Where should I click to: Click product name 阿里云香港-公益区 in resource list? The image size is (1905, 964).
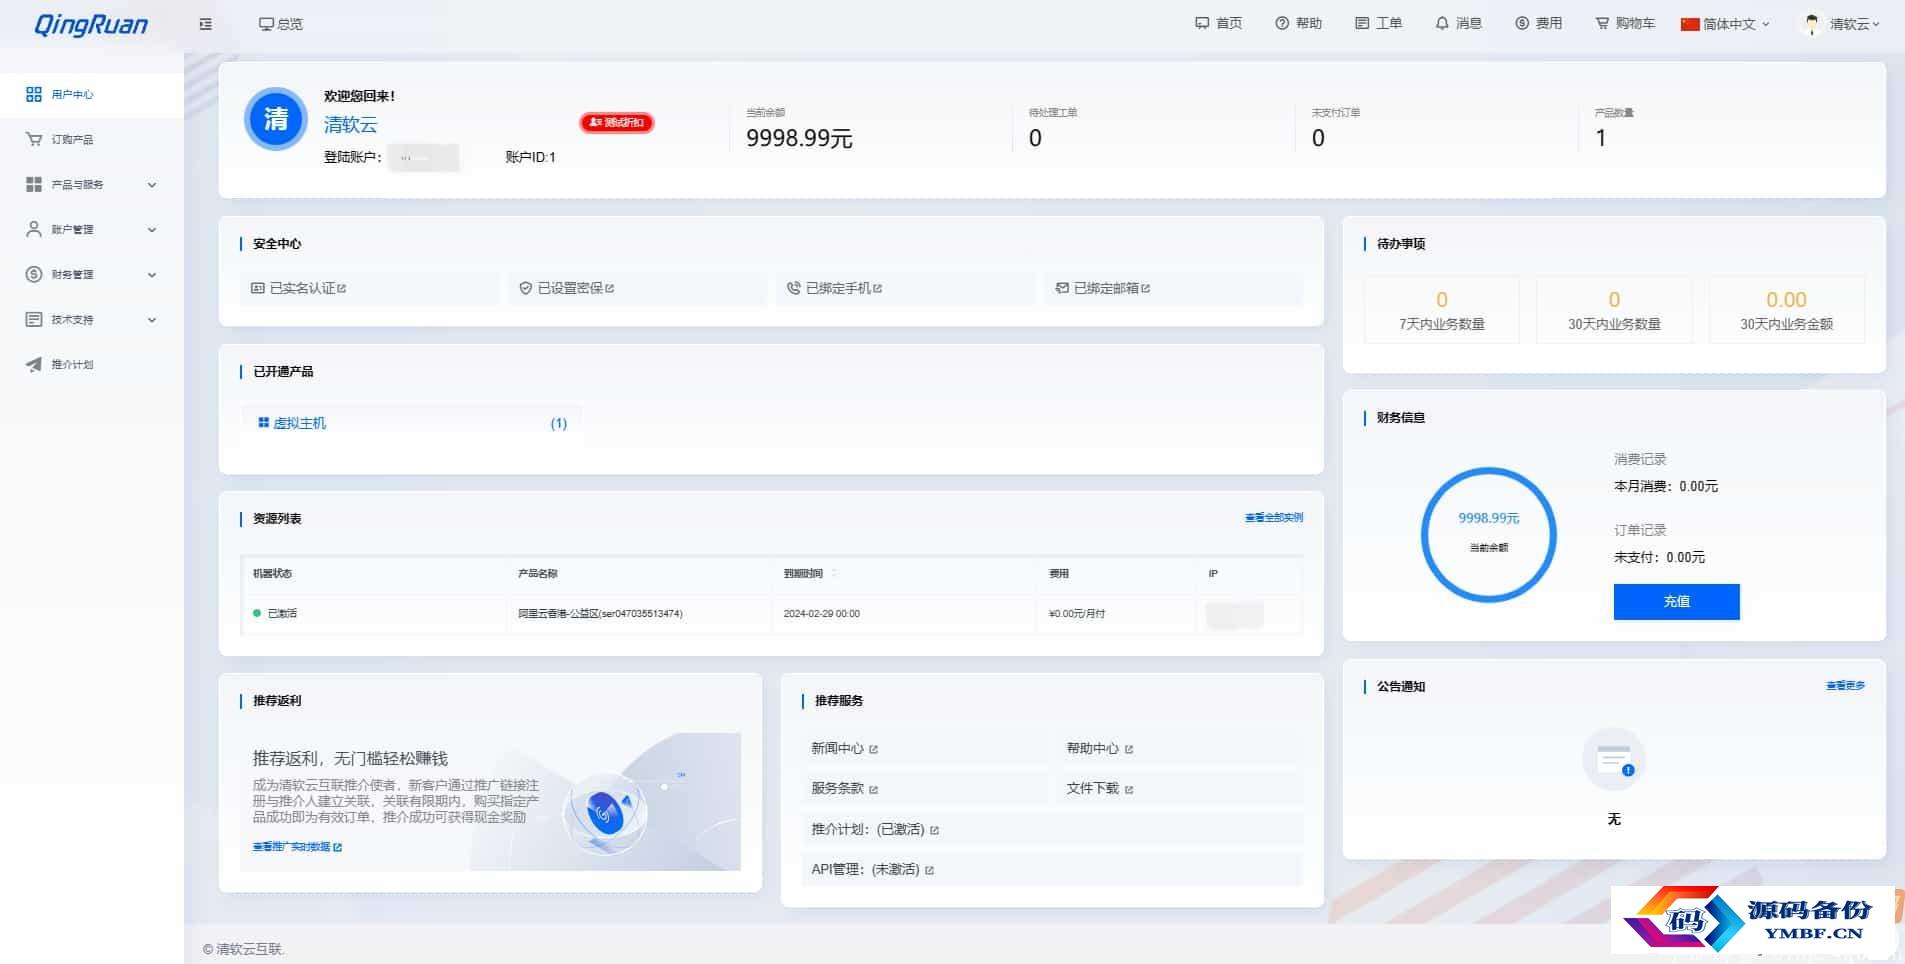[600, 613]
